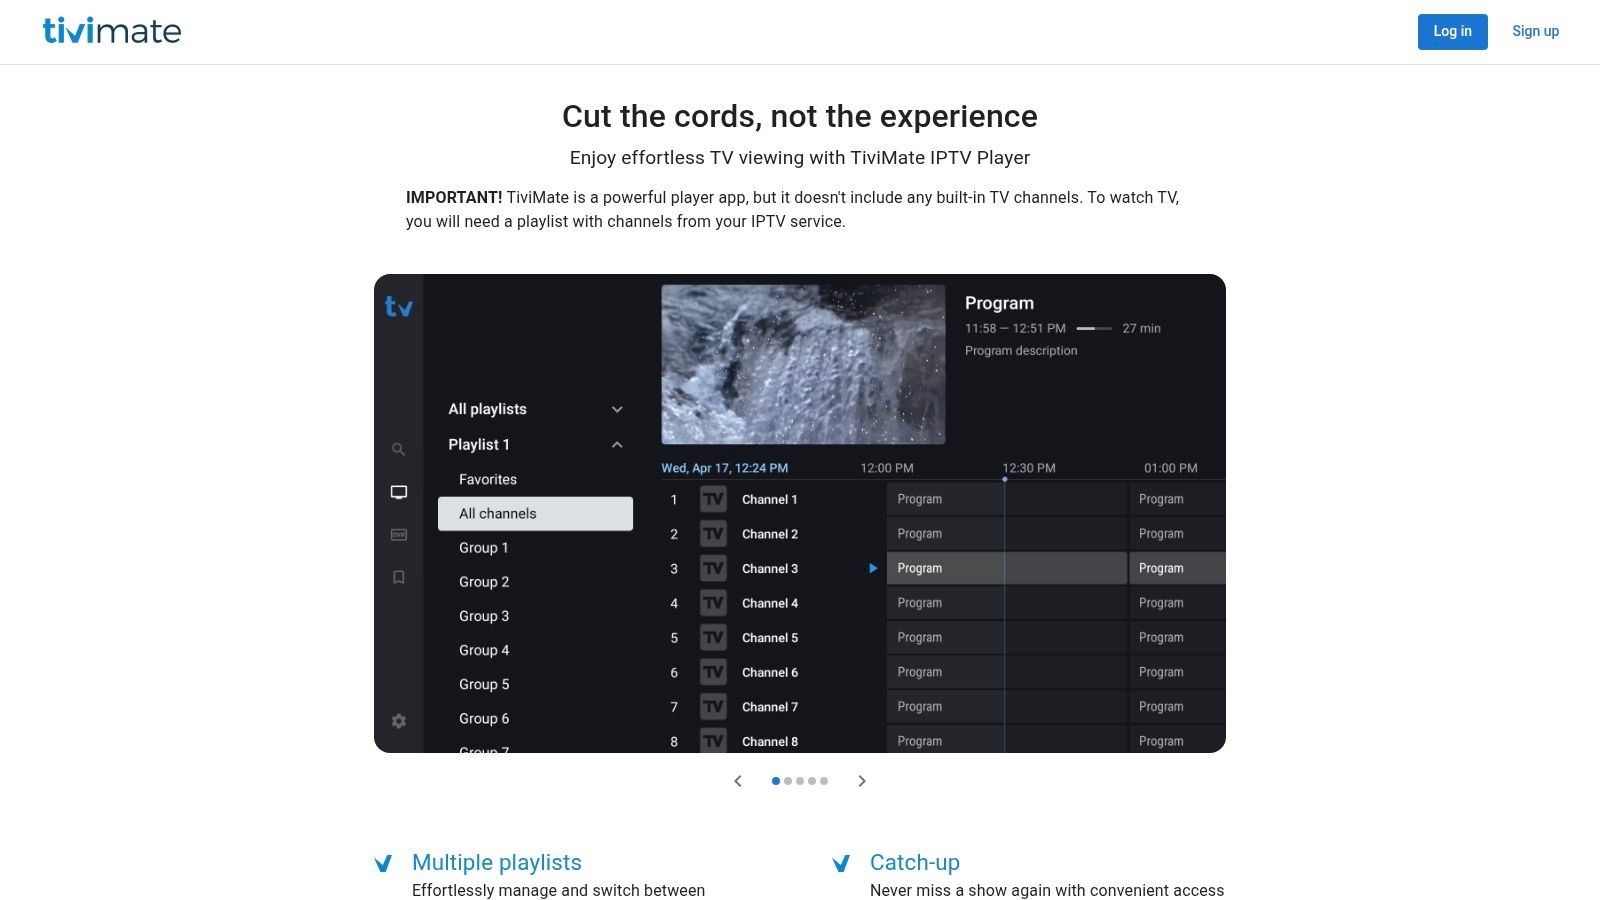Collapse the Playlist 1 chevron
Screen dimensions: 1600x900
(617, 445)
